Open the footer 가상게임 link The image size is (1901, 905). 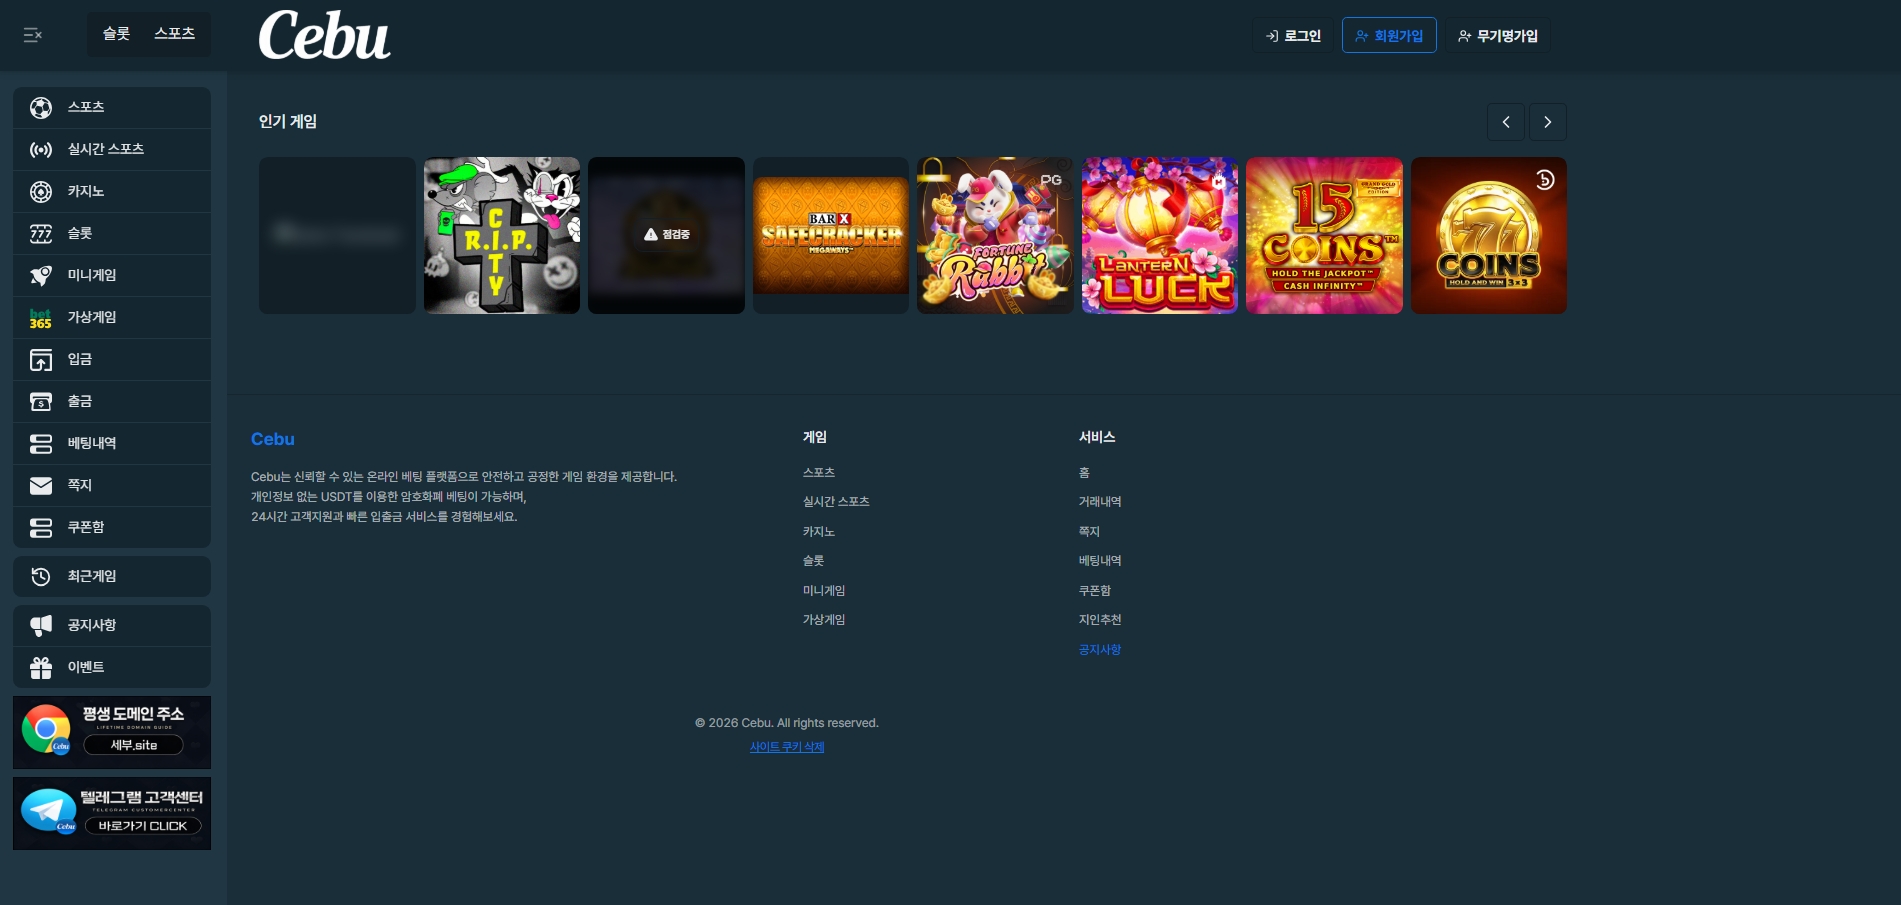pyautogui.click(x=824, y=620)
